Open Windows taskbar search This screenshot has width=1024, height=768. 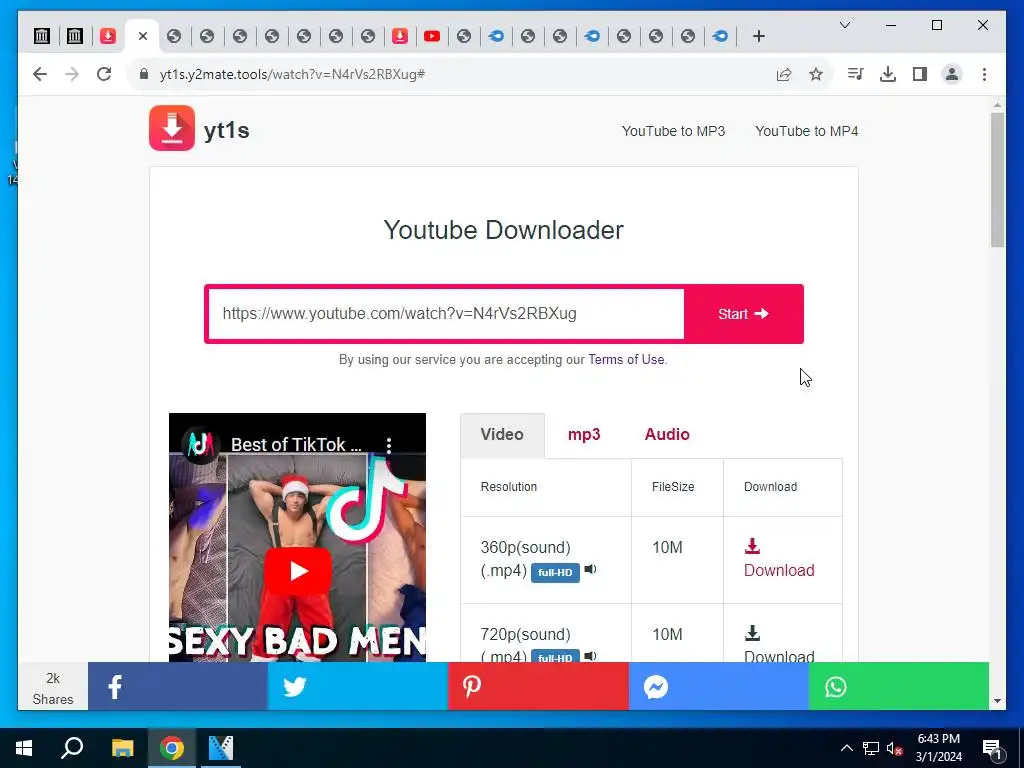click(x=72, y=748)
